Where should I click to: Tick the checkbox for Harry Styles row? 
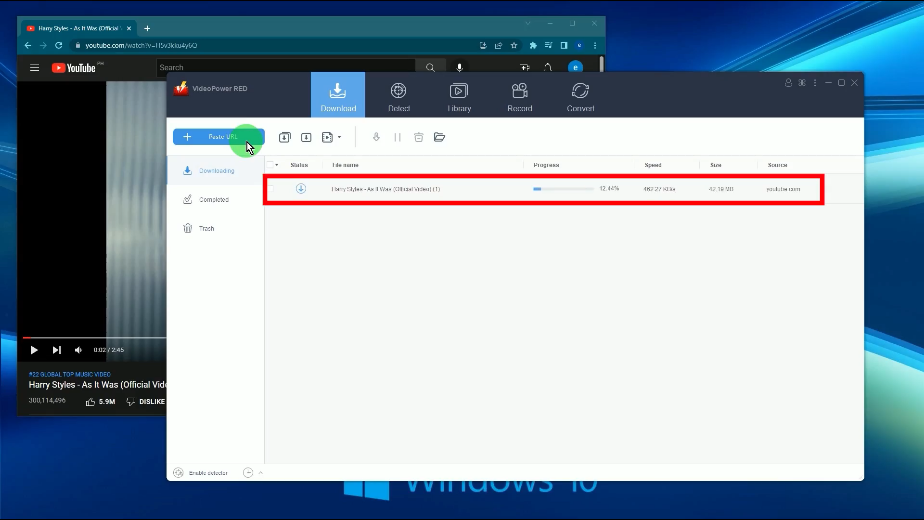(x=271, y=189)
